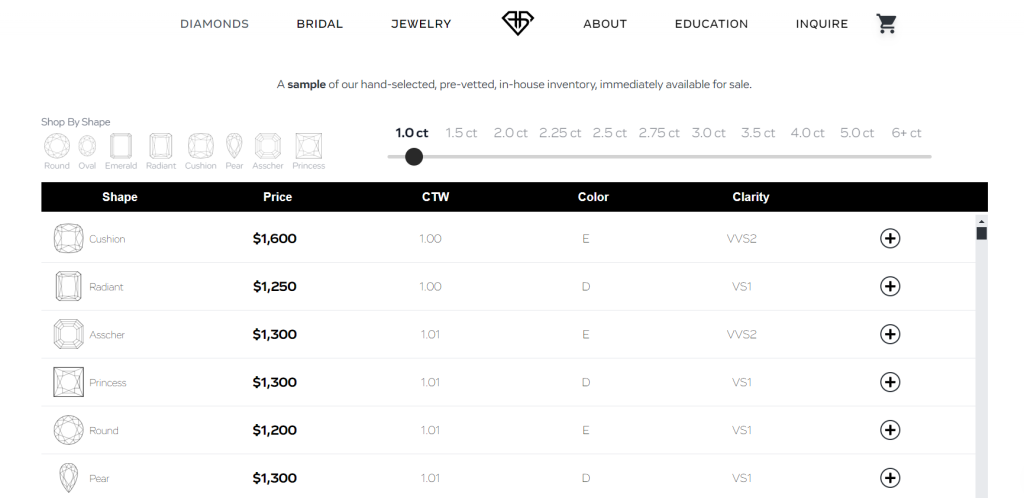Viewport: 1024px width, 498px height.
Task: Expand the Round $1,200 diamond row
Action: click(x=890, y=430)
